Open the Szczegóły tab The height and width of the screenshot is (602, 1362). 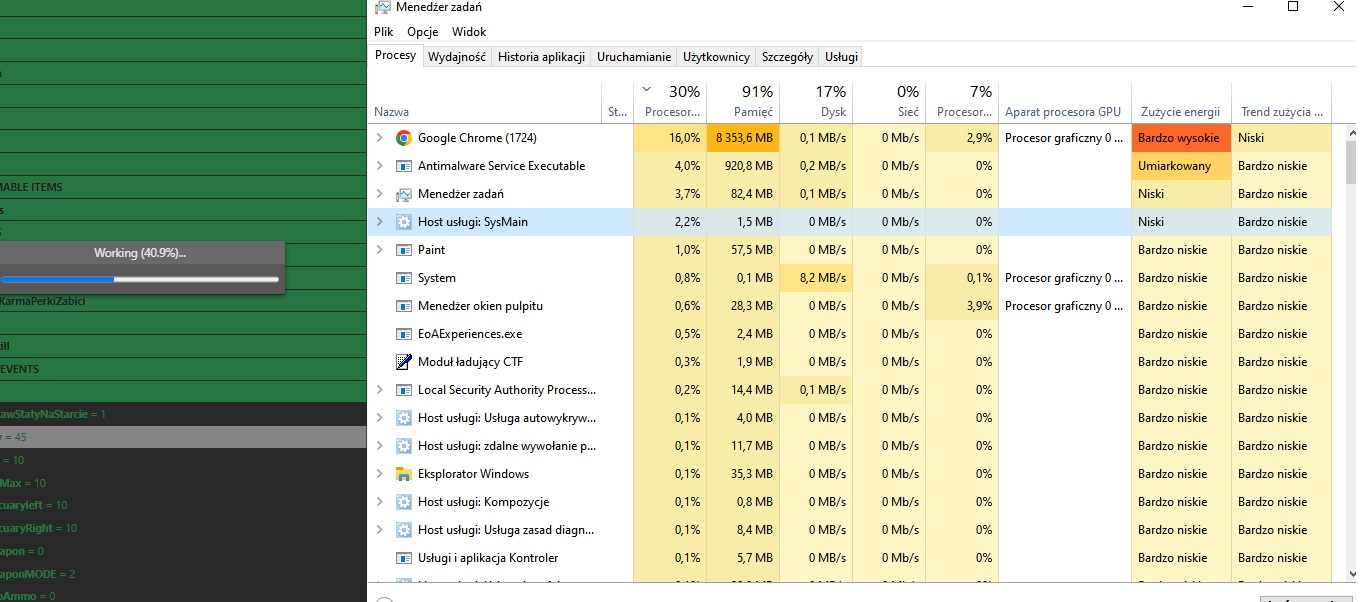[x=787, y=57]
